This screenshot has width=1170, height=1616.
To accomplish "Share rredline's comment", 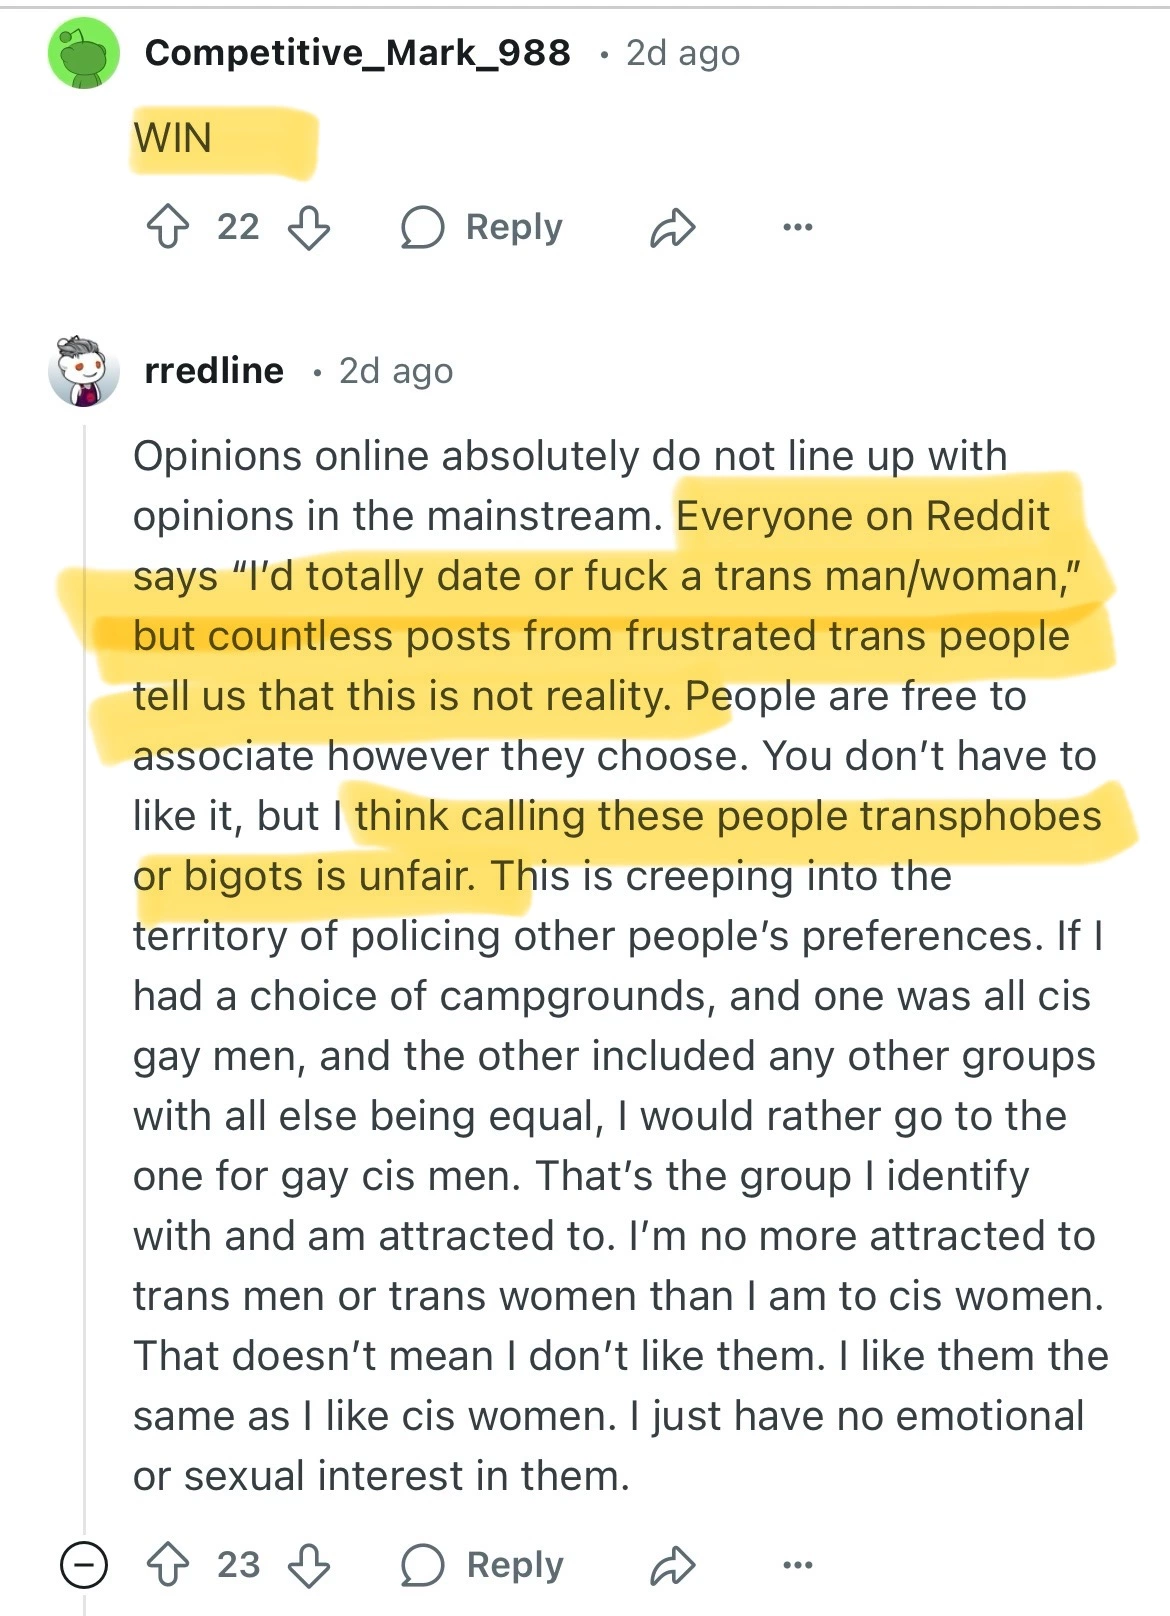I will click(672, 1565).
